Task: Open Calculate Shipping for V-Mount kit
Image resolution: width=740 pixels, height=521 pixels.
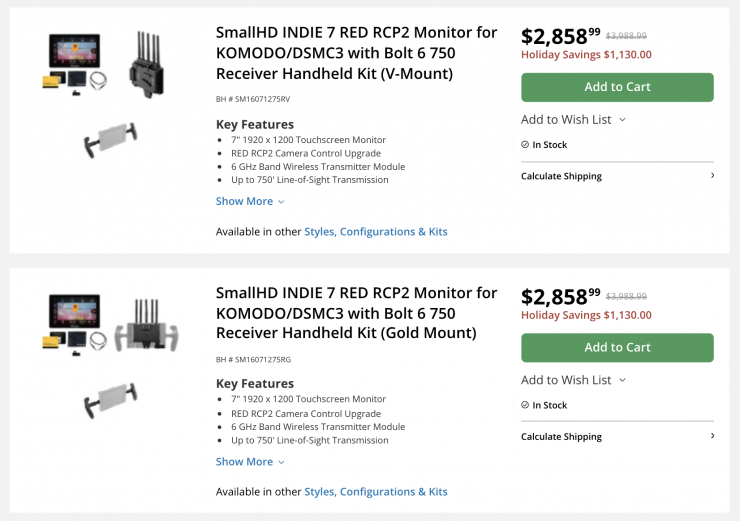Action: click(x=561, y=176)
